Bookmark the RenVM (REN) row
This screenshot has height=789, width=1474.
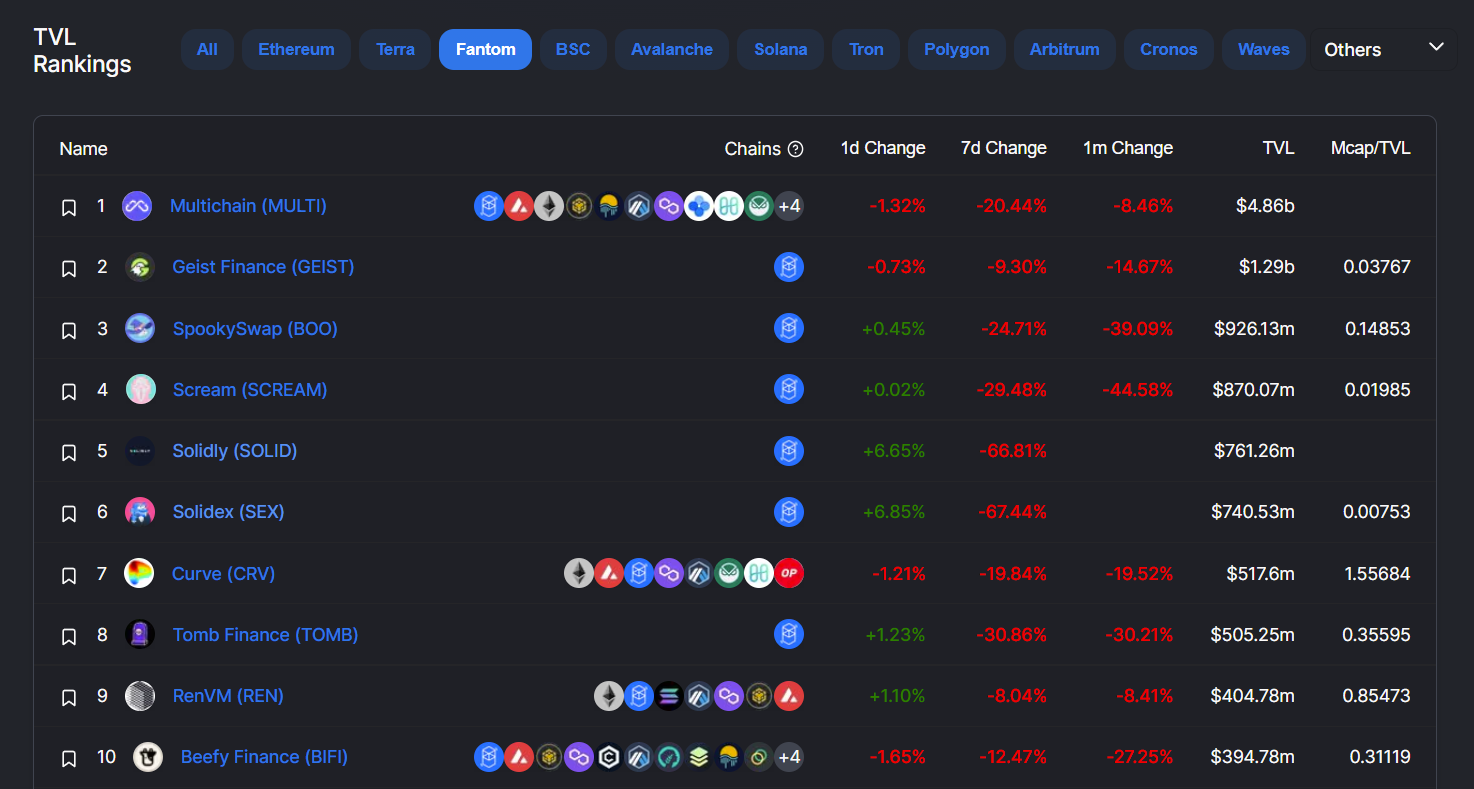tap(69, 697)
